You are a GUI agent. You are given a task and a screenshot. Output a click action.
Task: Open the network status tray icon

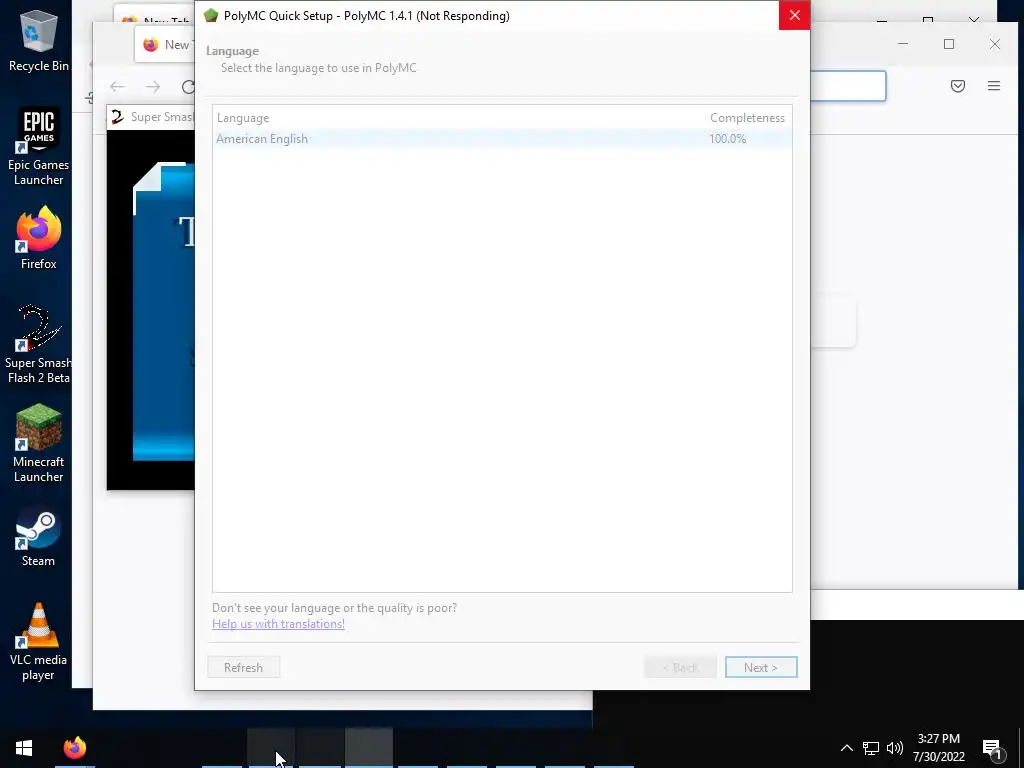pyautogui.click(x=871, y=748)
